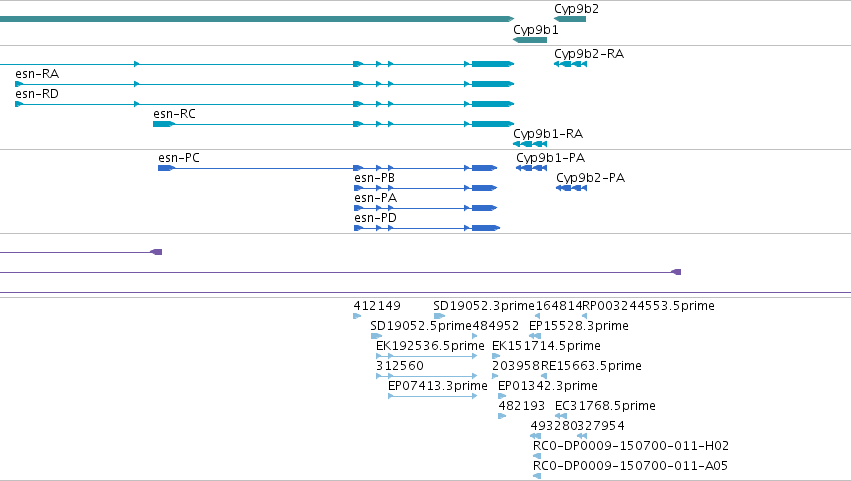Click the 412149 arrow glyph
This screenshot has height=481, width=851.
coord(357,316)
